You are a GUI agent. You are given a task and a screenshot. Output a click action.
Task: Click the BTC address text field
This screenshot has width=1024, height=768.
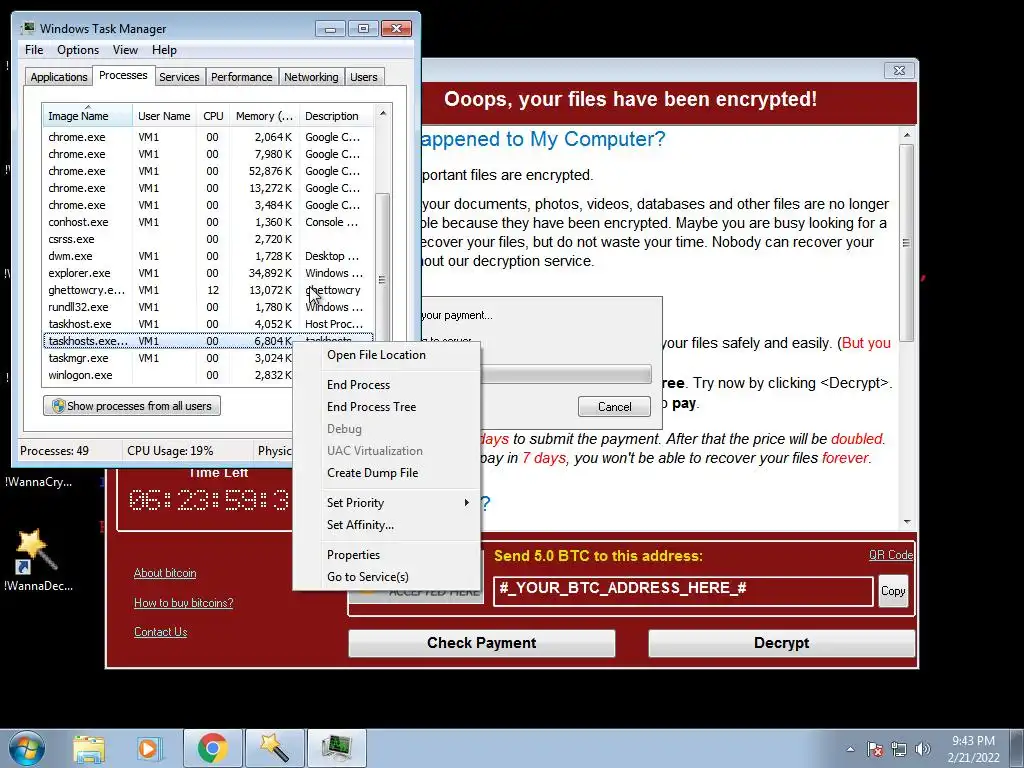683,591
